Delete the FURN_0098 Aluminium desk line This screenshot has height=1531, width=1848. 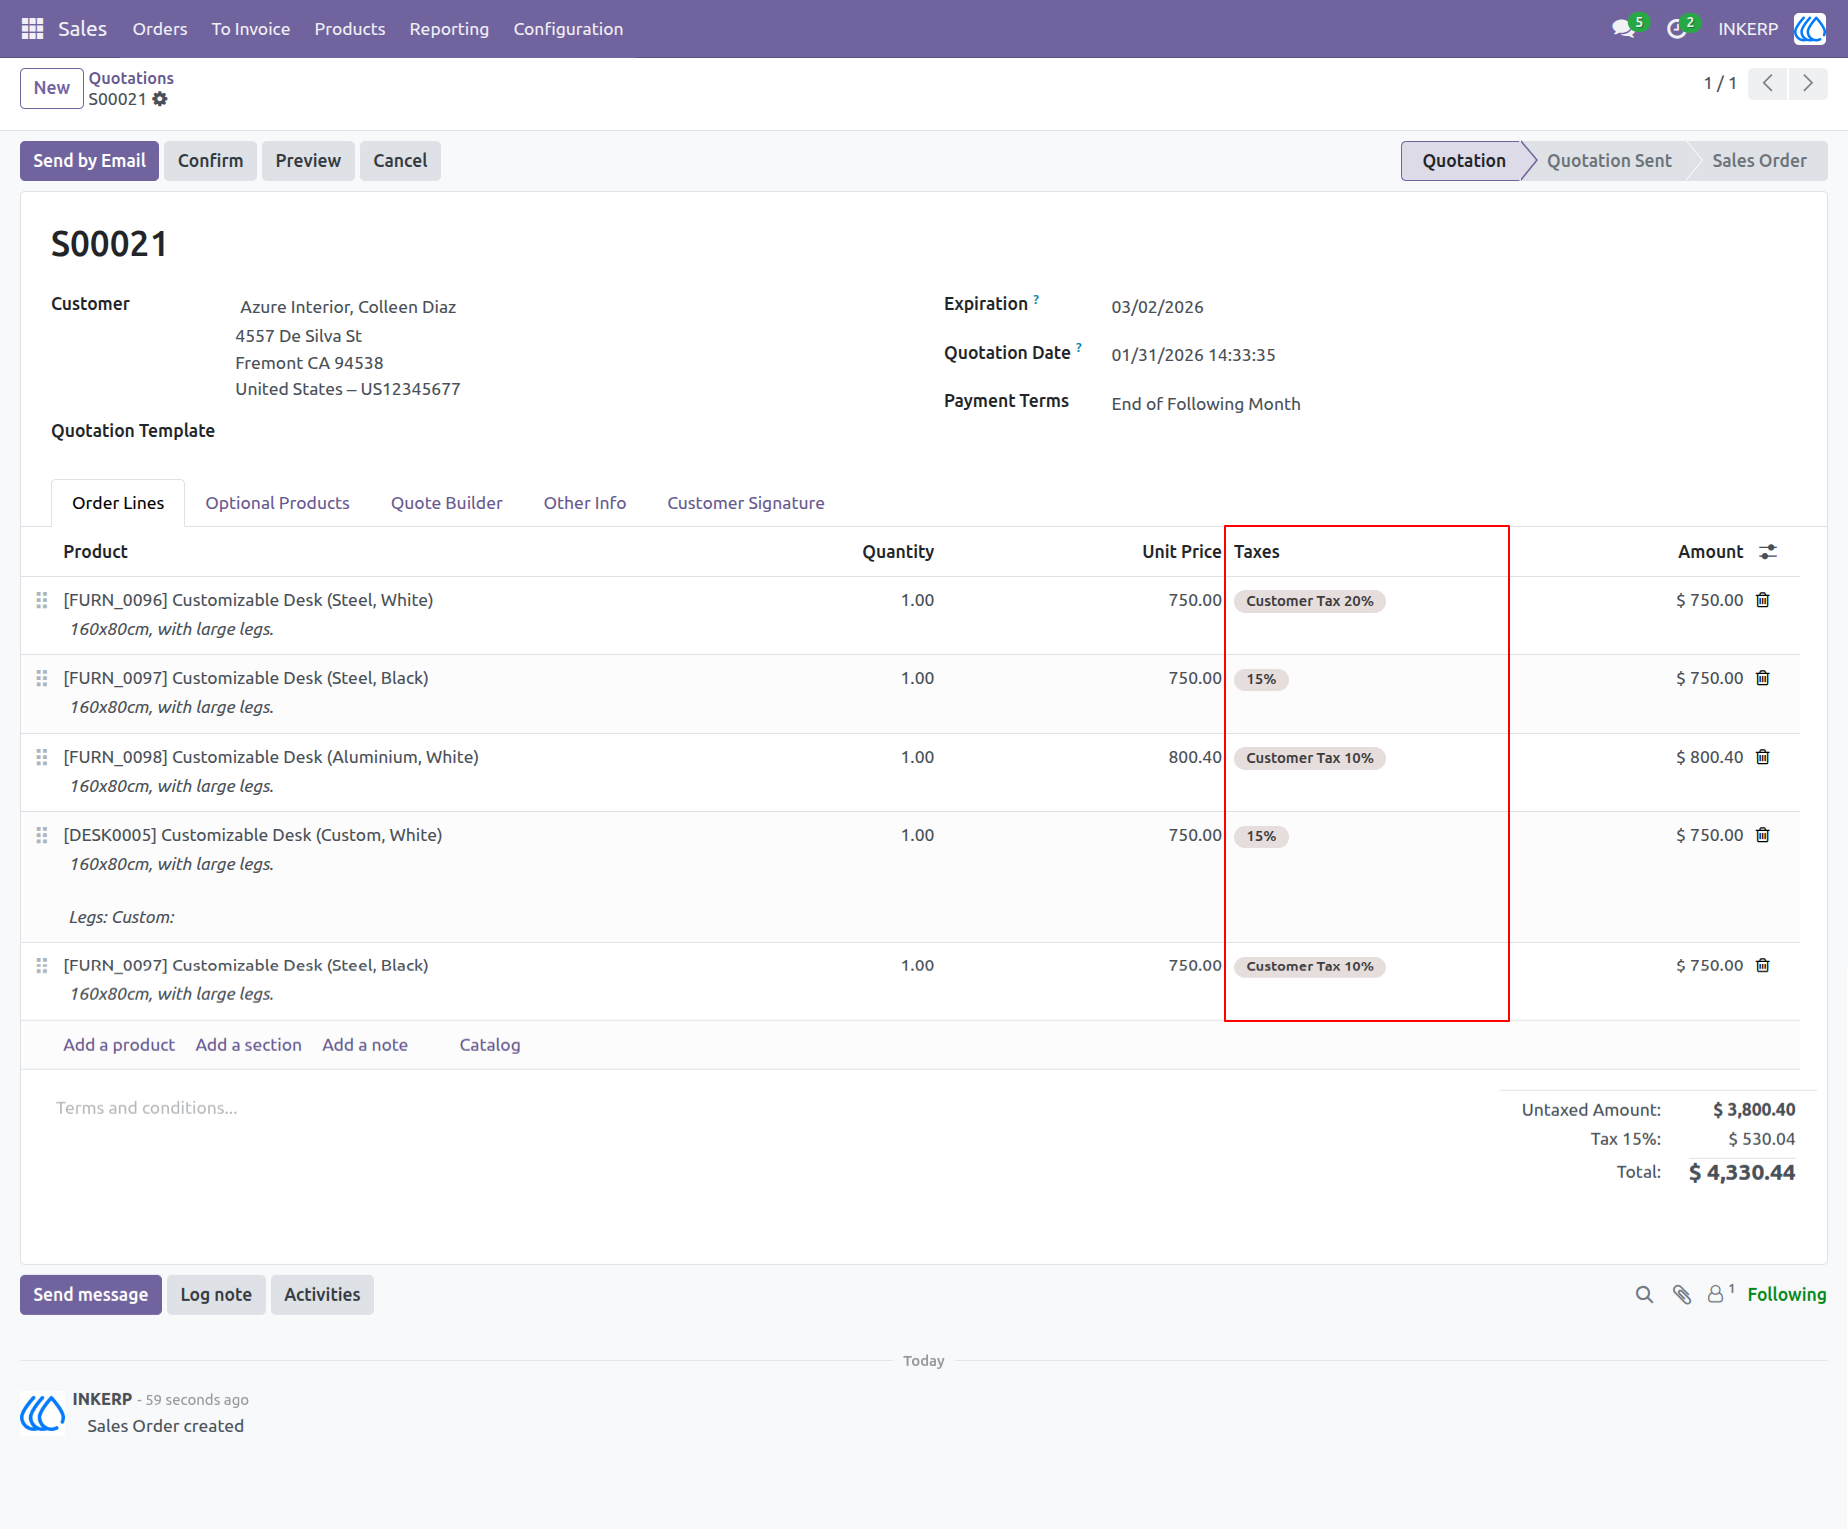click(1763, 757)
